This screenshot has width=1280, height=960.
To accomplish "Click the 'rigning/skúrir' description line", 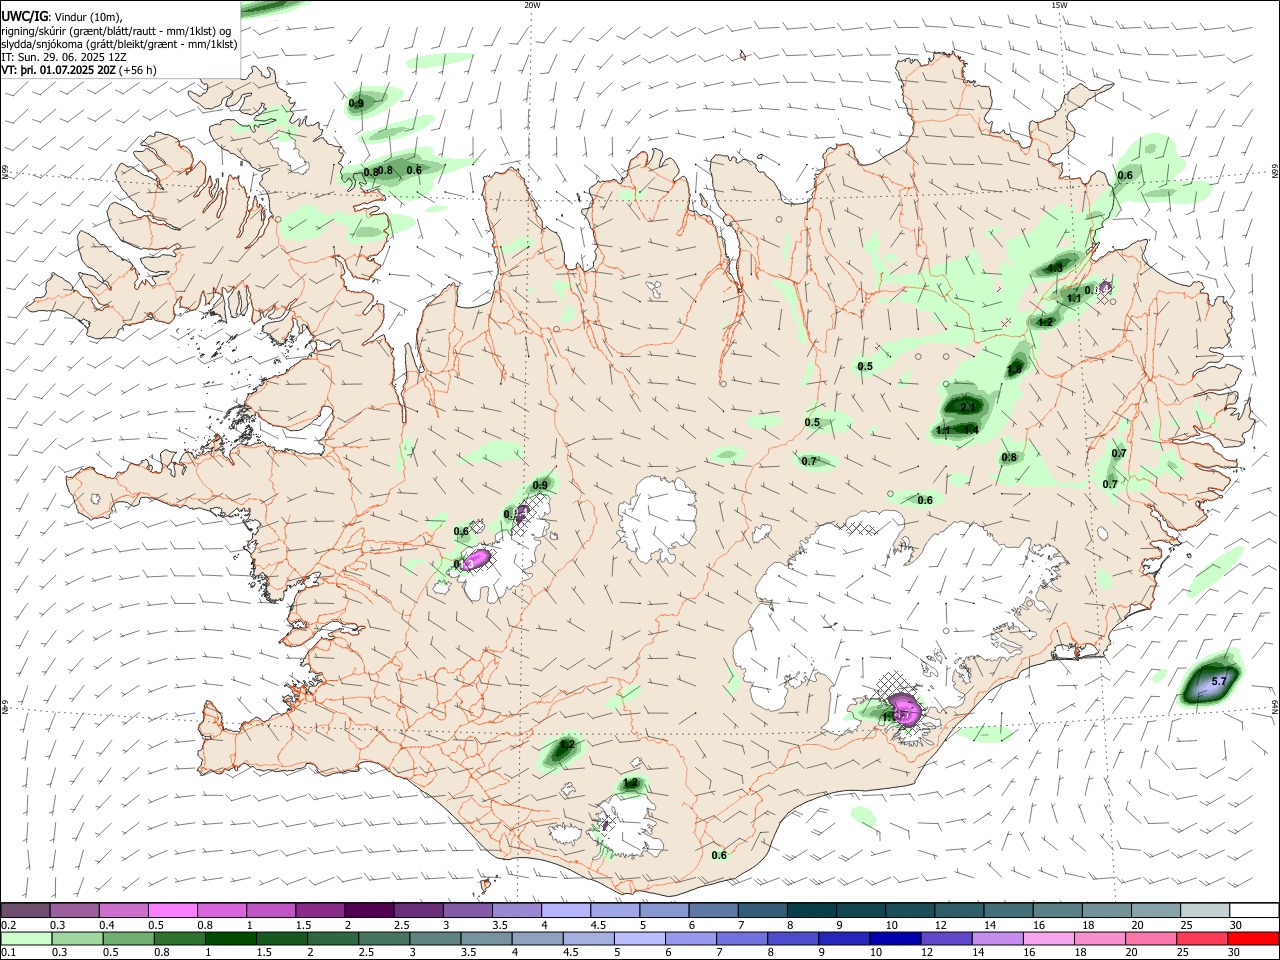I will (x=116, y=31).
